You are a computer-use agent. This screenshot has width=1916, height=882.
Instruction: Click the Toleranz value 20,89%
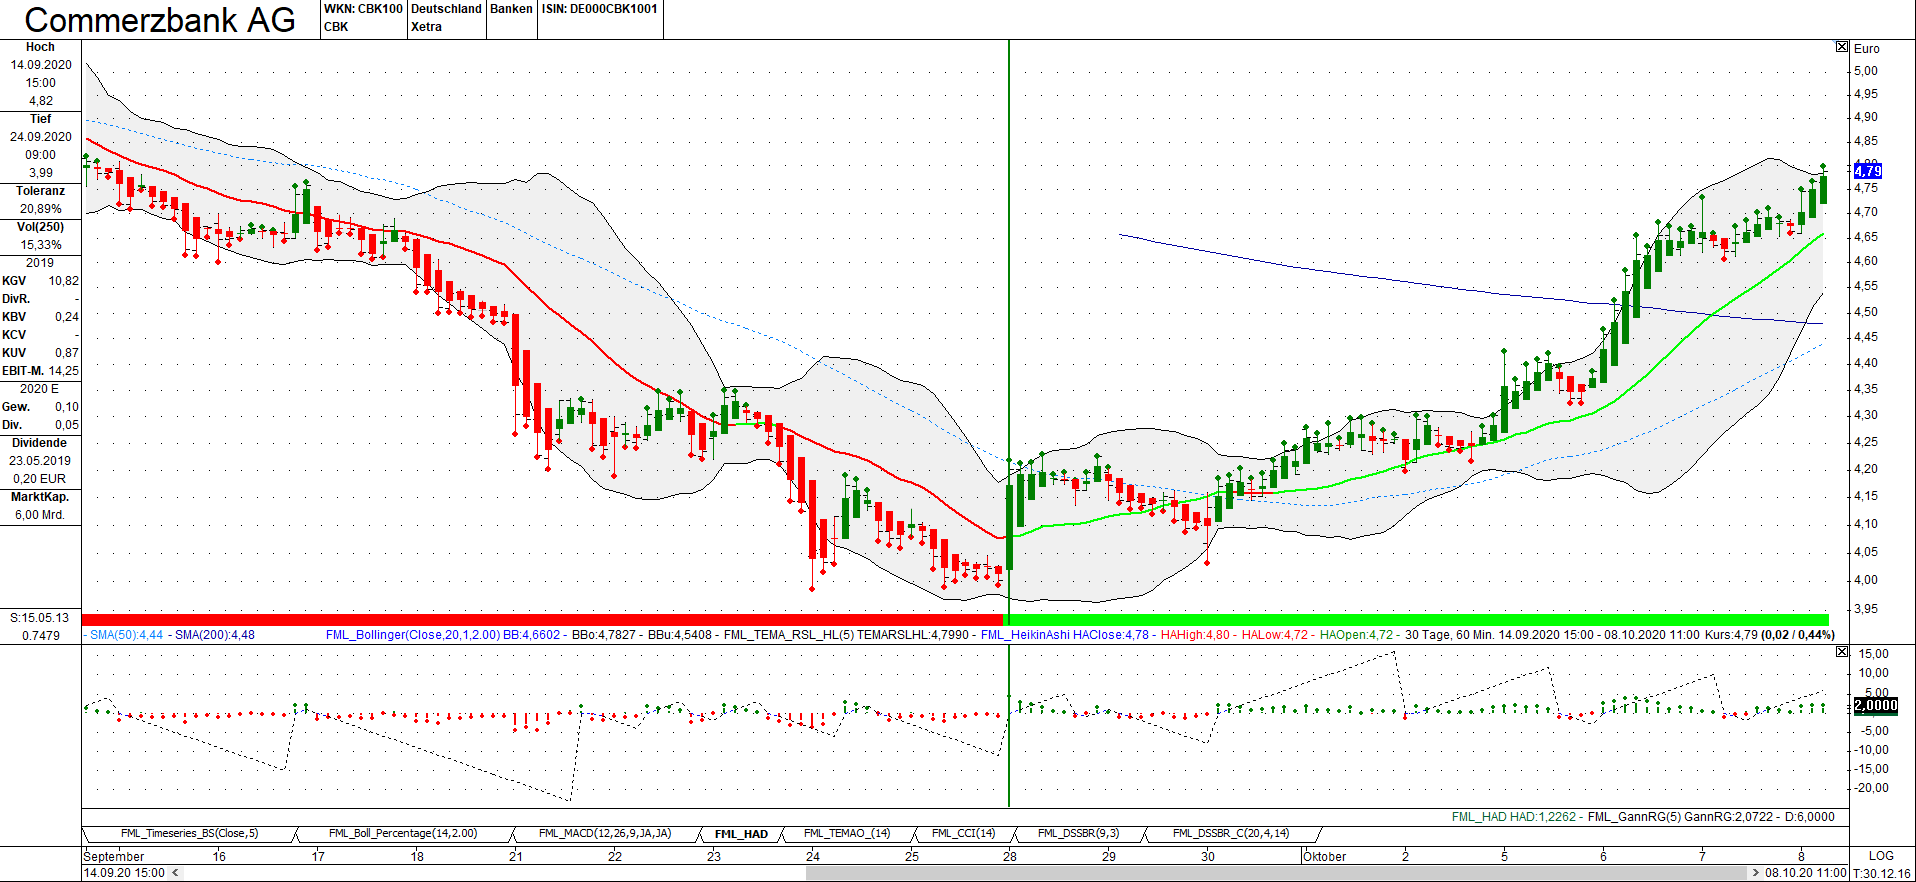pos(40,209)
